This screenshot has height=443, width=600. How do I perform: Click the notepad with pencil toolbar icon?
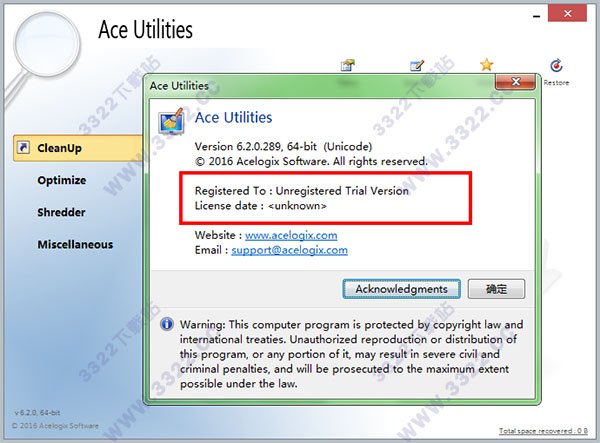pyautogui.click(x=417, y=65)
